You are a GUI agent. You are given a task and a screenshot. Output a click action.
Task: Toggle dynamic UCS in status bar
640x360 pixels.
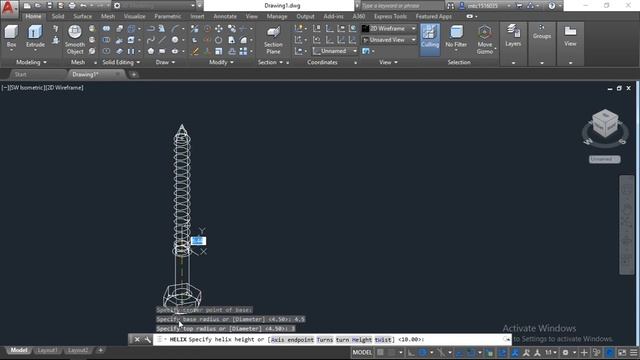pyautogui.click(x=502, y=352)
